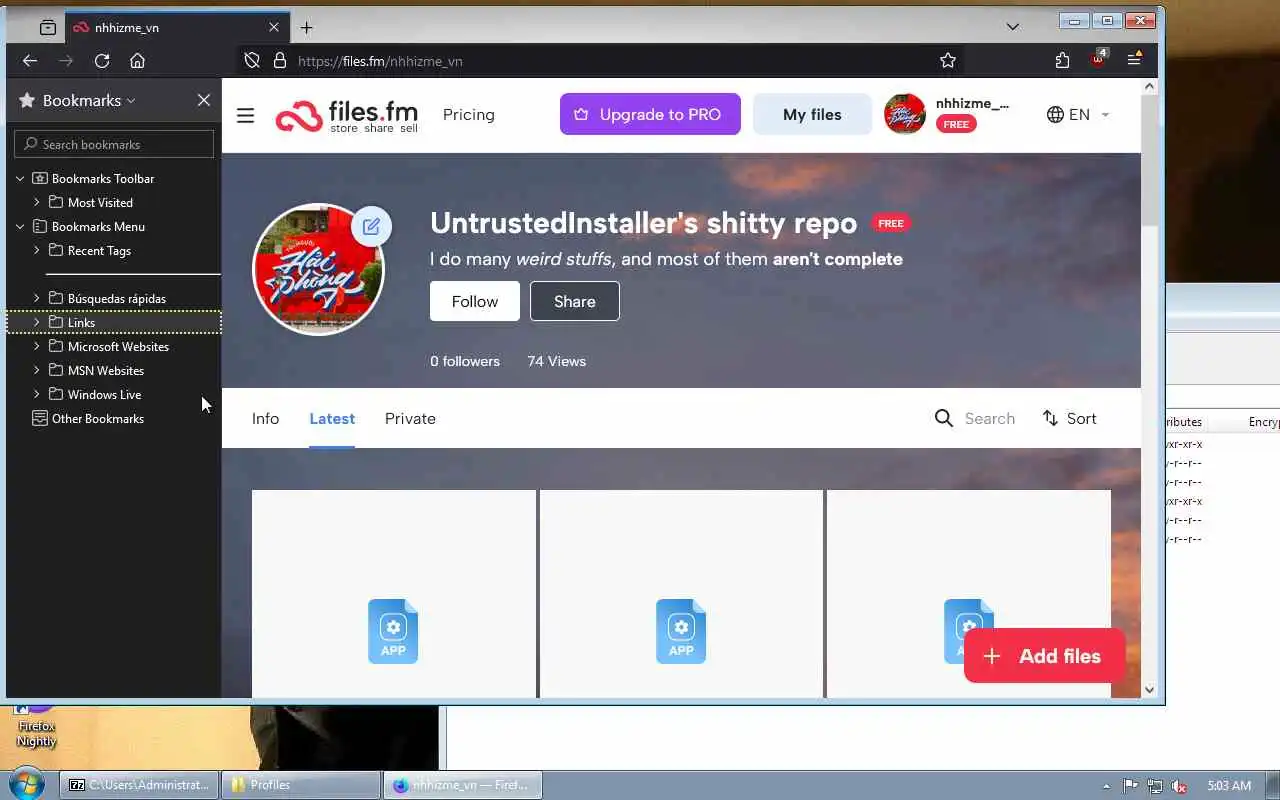Close the Bookmarks sidebar
Viewport: 1280px width, 800px height.
[x=204, y=100]
